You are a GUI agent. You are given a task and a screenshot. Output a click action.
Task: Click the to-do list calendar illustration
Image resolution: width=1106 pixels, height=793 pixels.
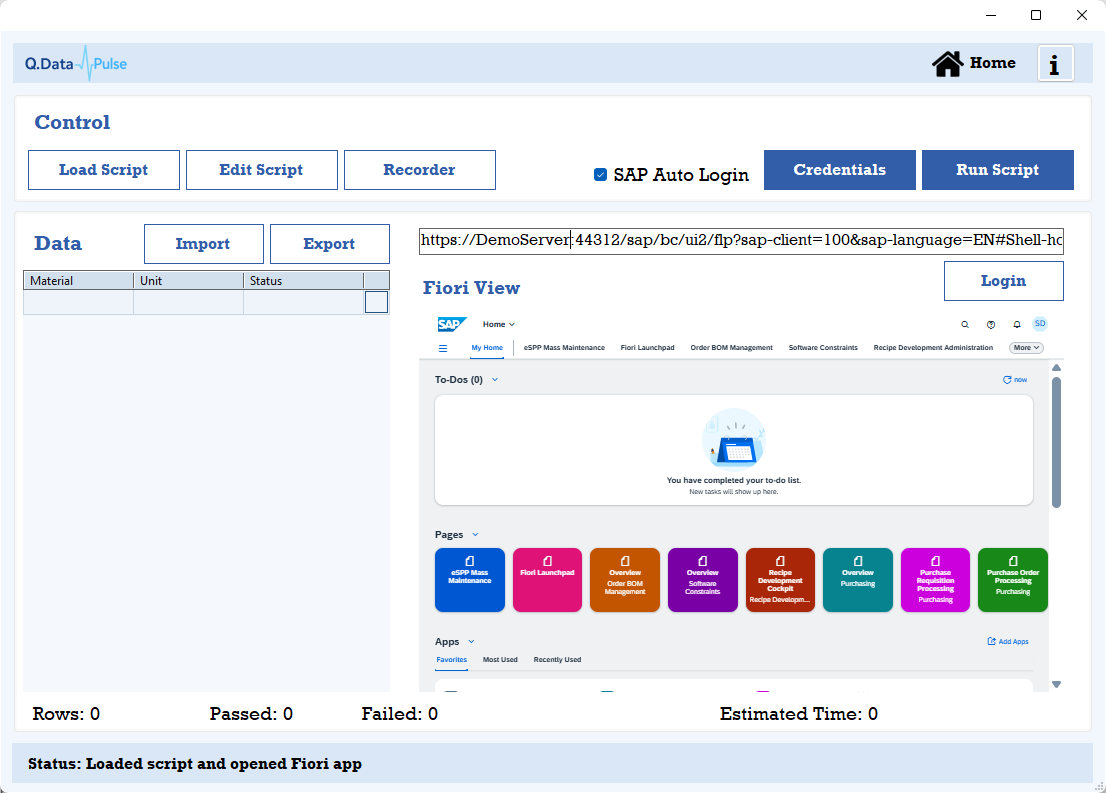tap(734, 439)
